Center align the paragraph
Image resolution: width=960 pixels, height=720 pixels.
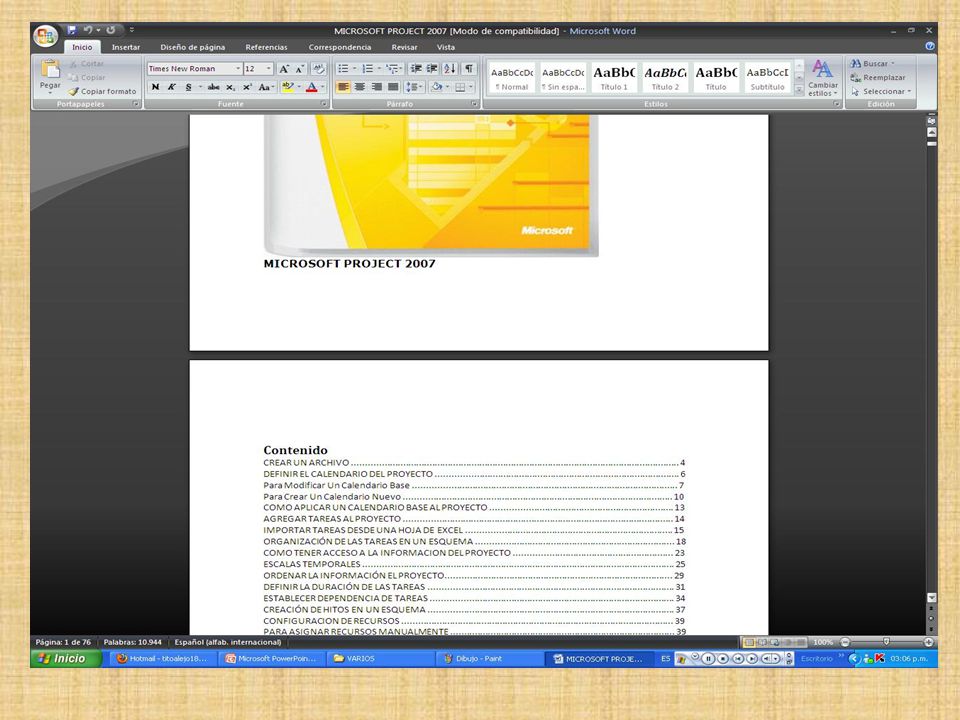pos(360,87)
